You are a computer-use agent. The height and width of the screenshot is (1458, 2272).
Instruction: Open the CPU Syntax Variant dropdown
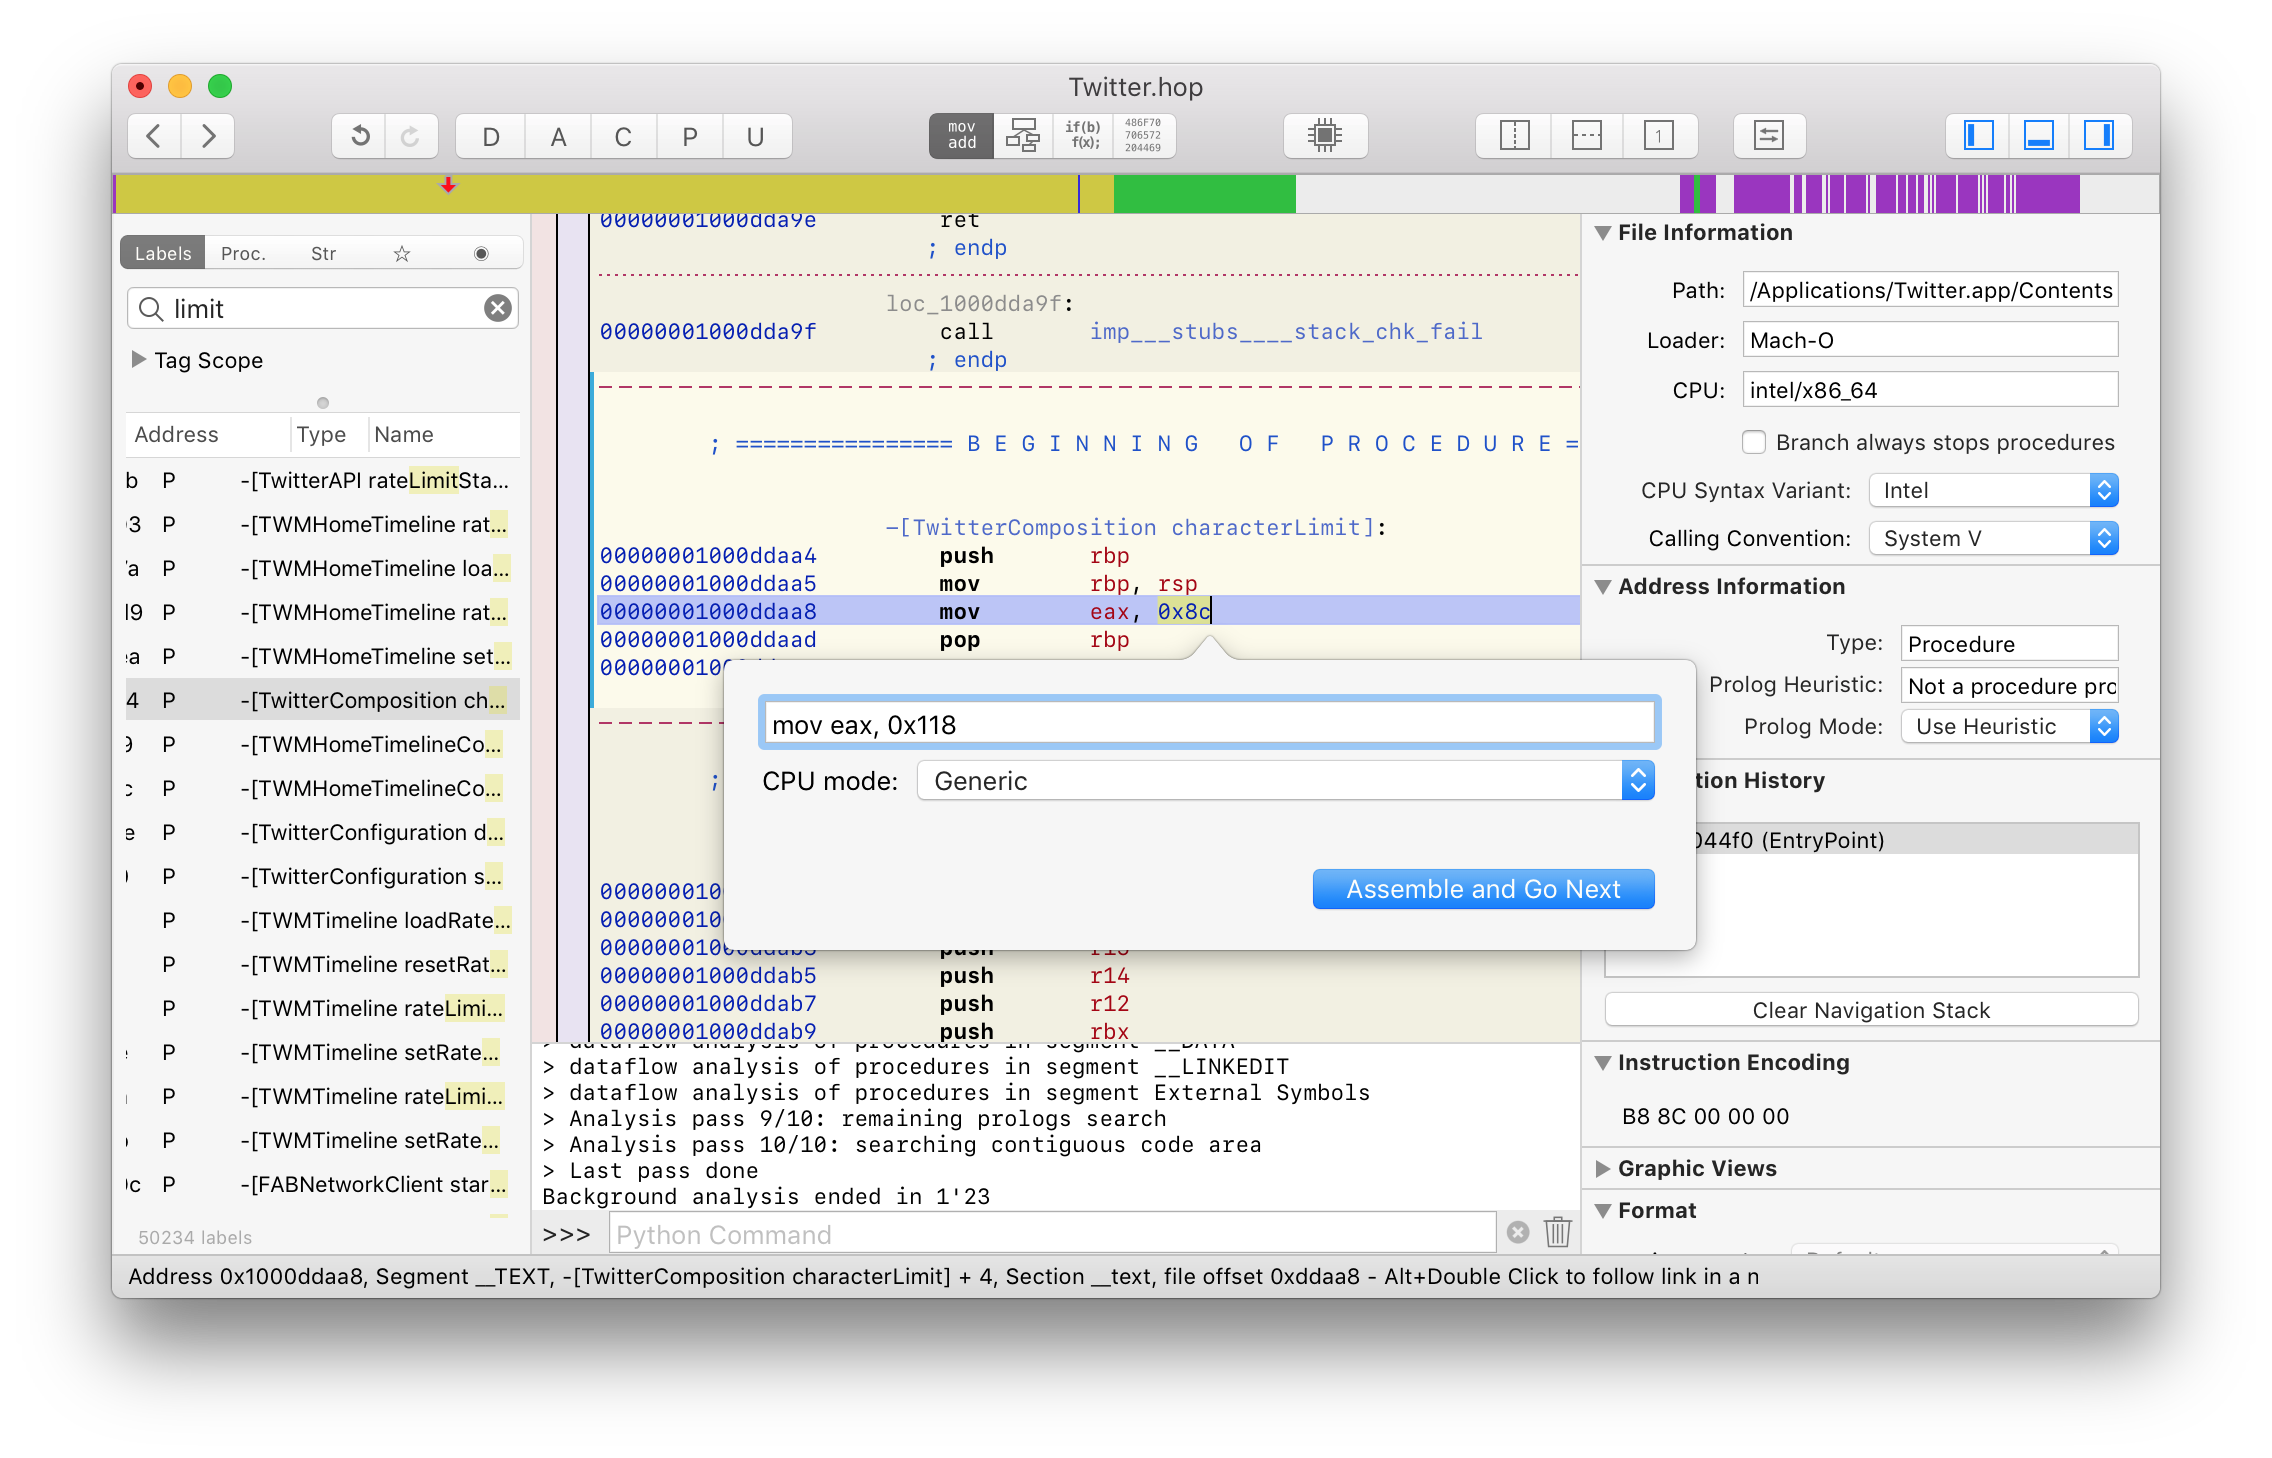click(x=1993, y=490)
